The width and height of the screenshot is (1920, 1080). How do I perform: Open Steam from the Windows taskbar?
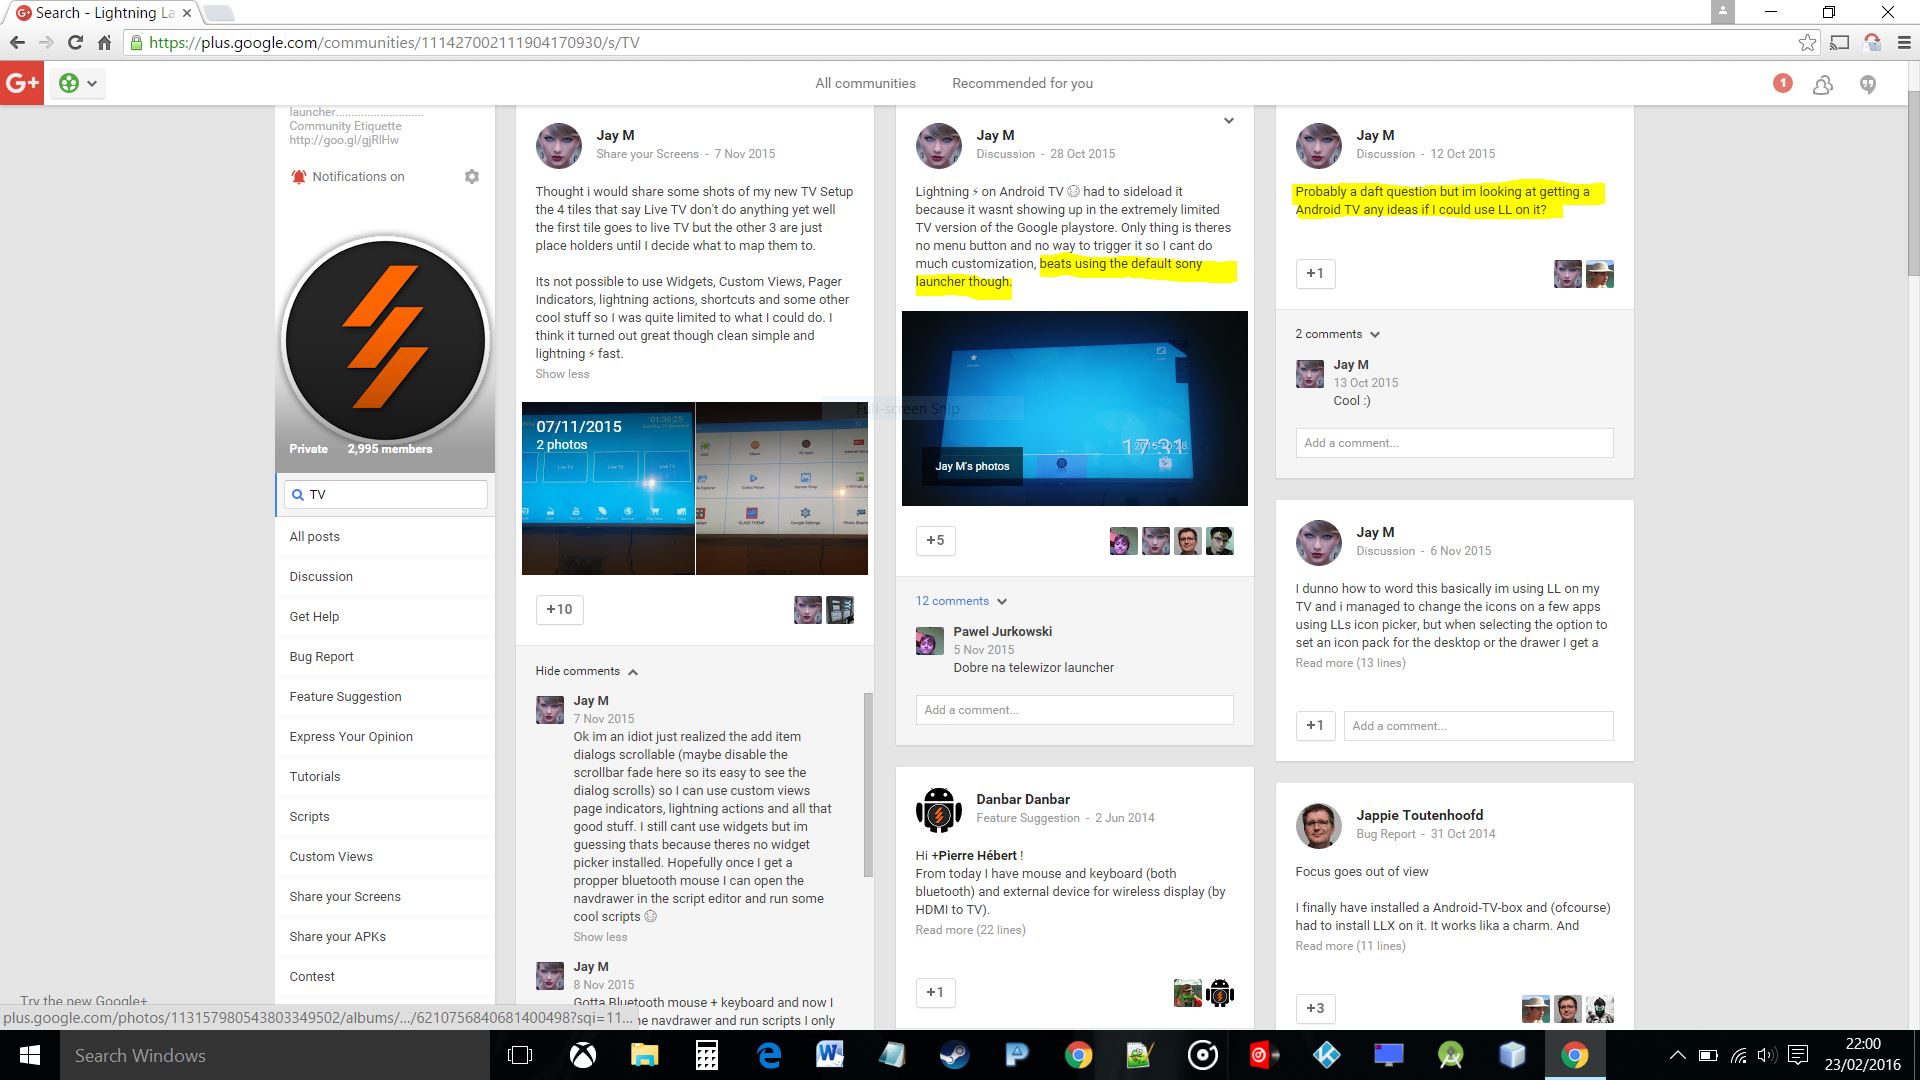point(954,1055)
